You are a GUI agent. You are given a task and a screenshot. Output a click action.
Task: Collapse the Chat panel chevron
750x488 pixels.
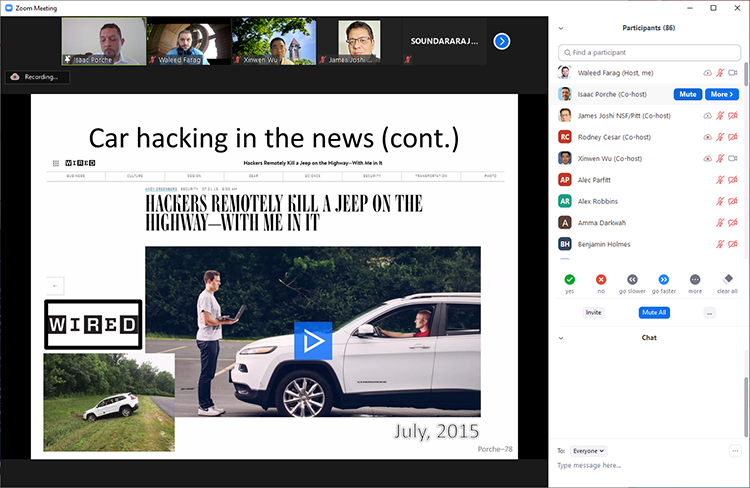pyautogui.click(x=561, y=338)
